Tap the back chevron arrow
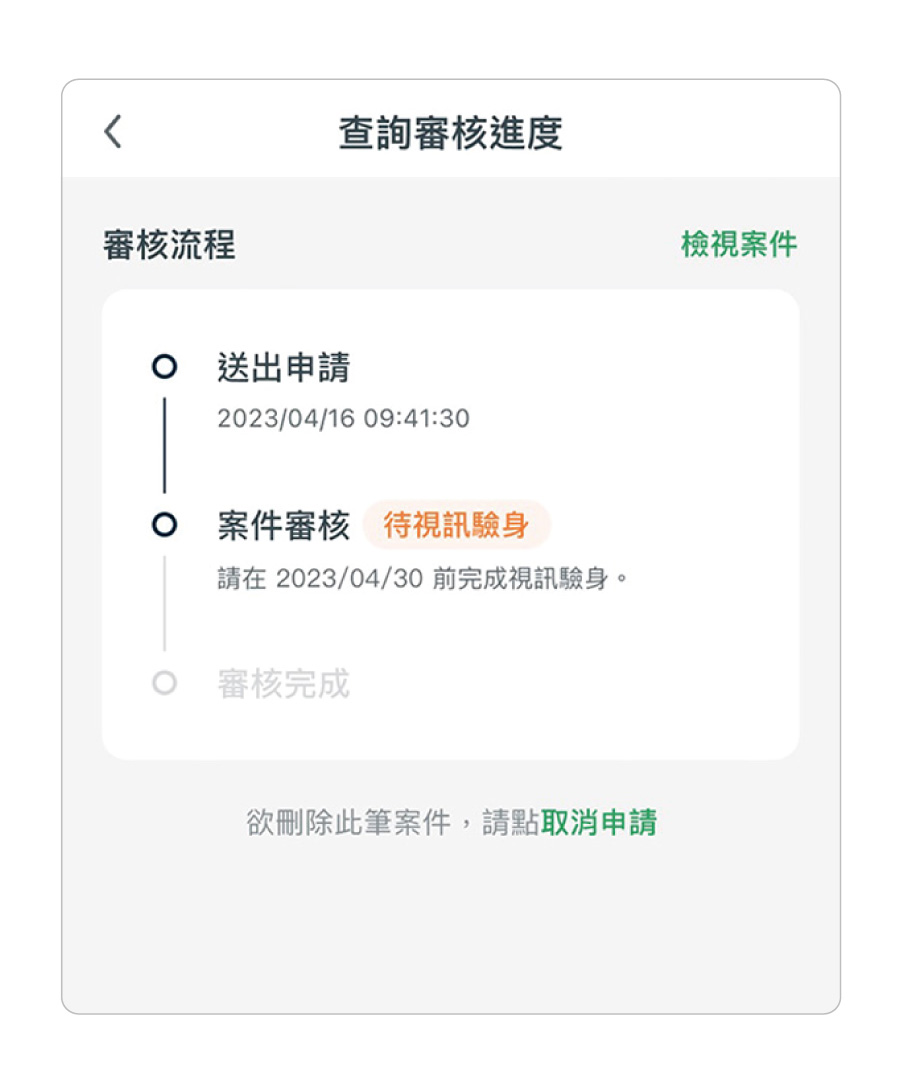This screenshot has height=1092, width=900. tap(113, 132)
